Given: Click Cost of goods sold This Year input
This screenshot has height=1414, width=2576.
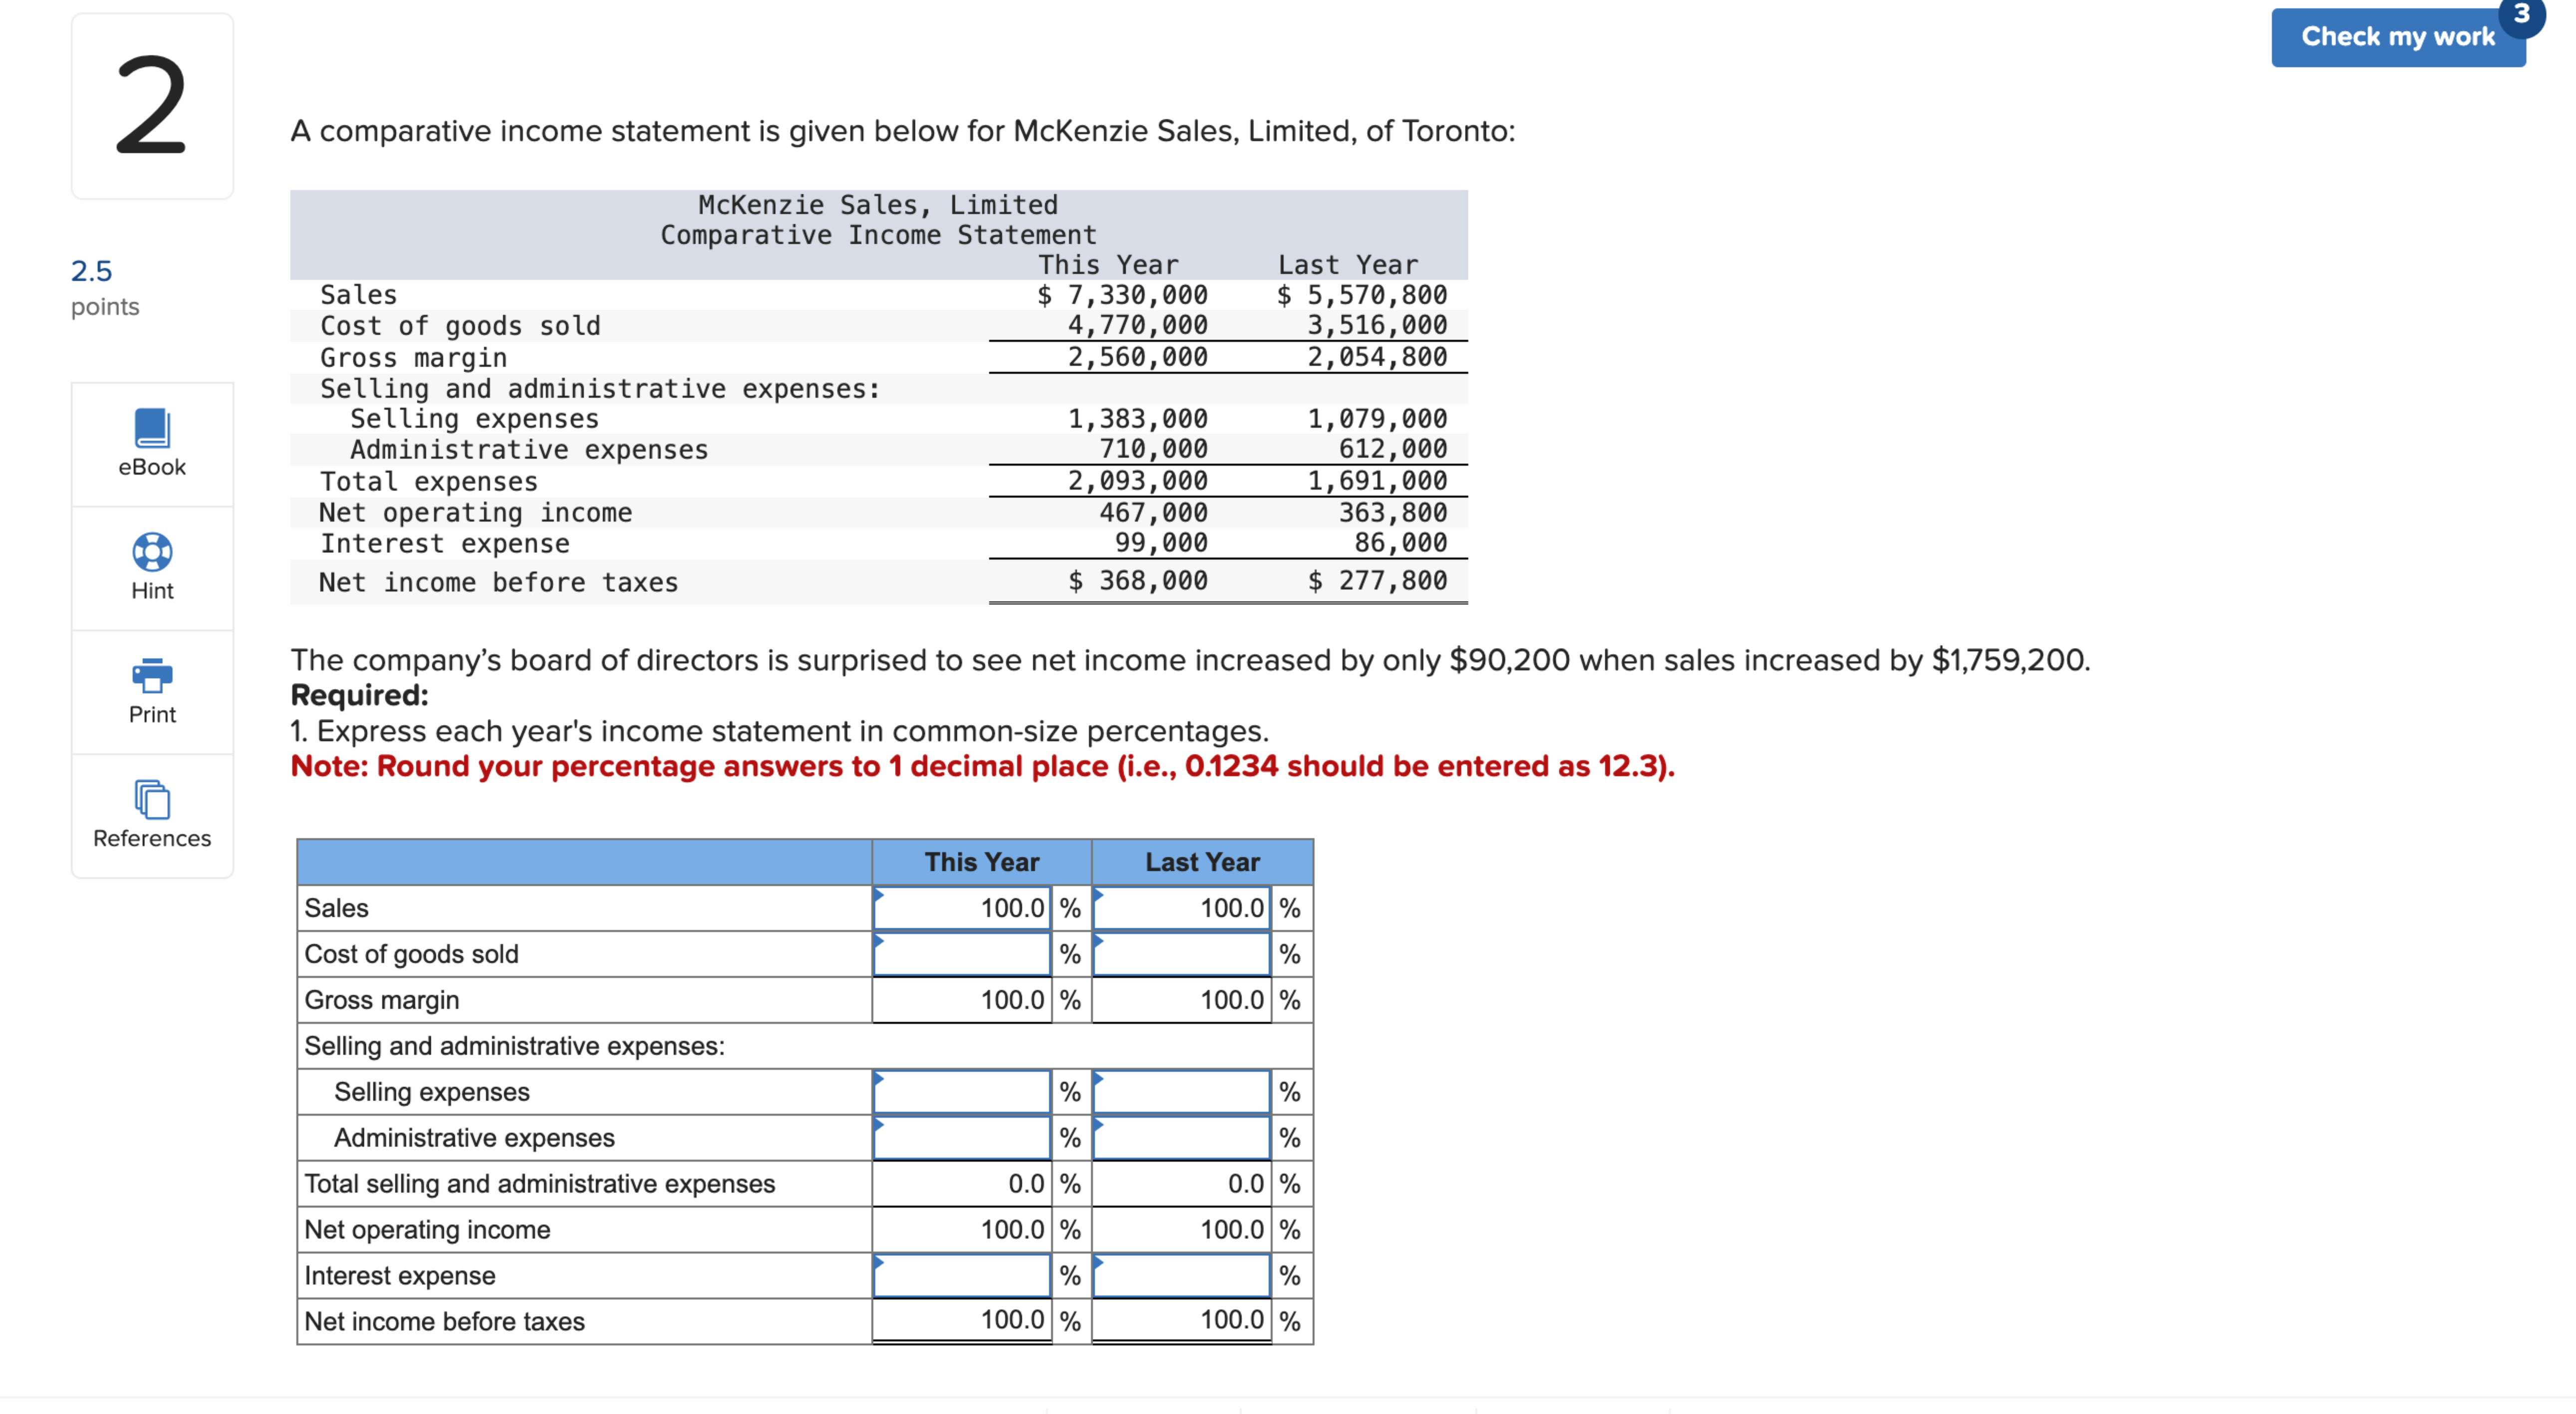Looking at the screenshot, I should tap(960, 954).
